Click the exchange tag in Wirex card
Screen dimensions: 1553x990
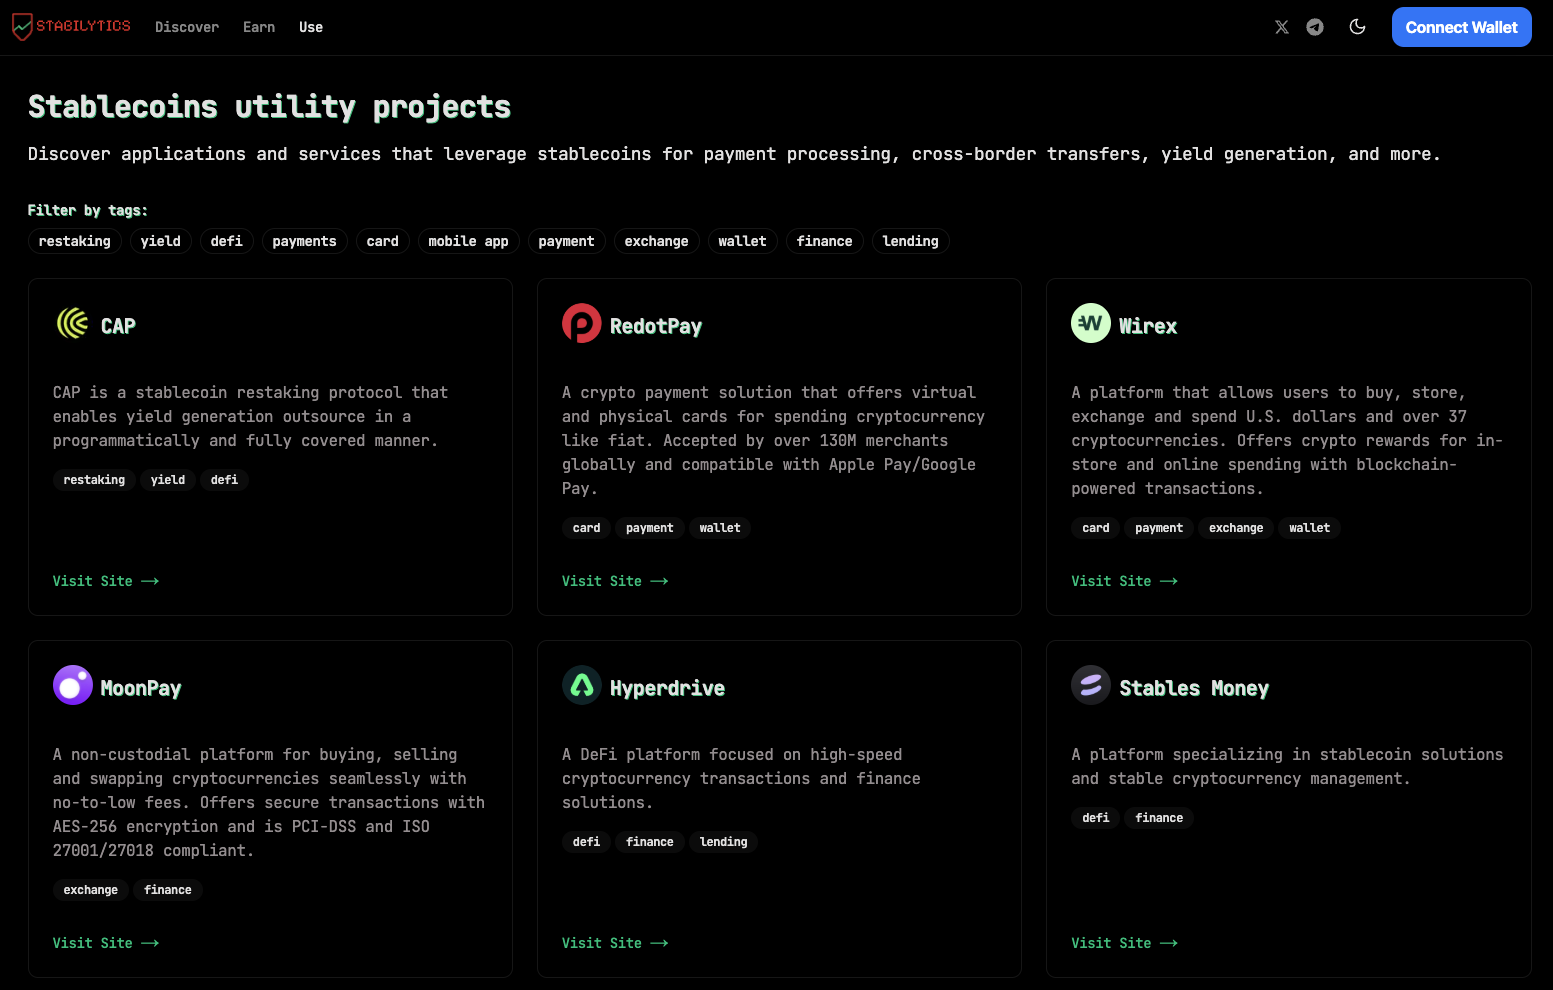1236,528
